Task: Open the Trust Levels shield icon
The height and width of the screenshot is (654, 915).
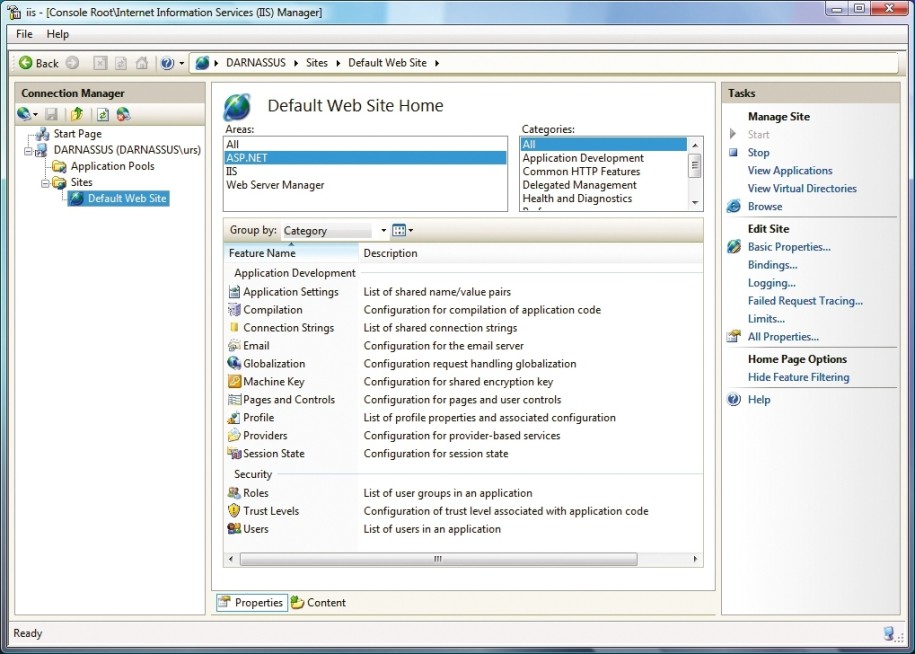Action: pos(234,511)
